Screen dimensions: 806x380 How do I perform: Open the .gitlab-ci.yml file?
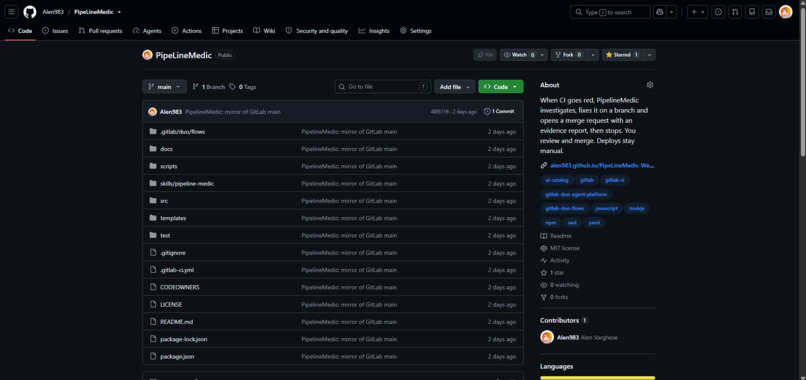point(177,270)
